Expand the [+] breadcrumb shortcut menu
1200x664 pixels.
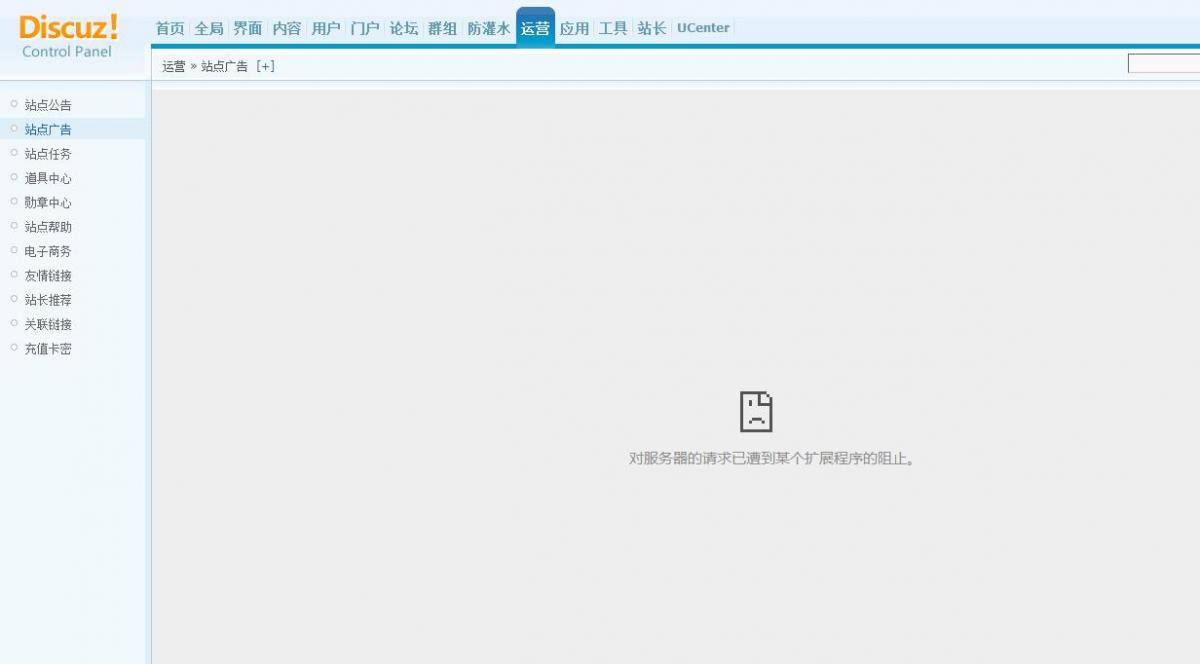(x=265, y=65)
